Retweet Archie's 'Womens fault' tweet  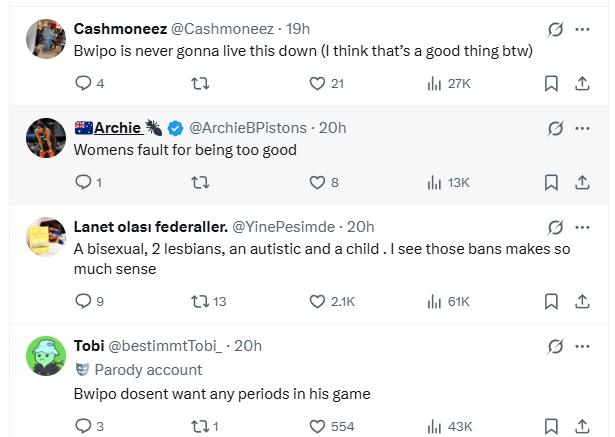tap(200, 182)
